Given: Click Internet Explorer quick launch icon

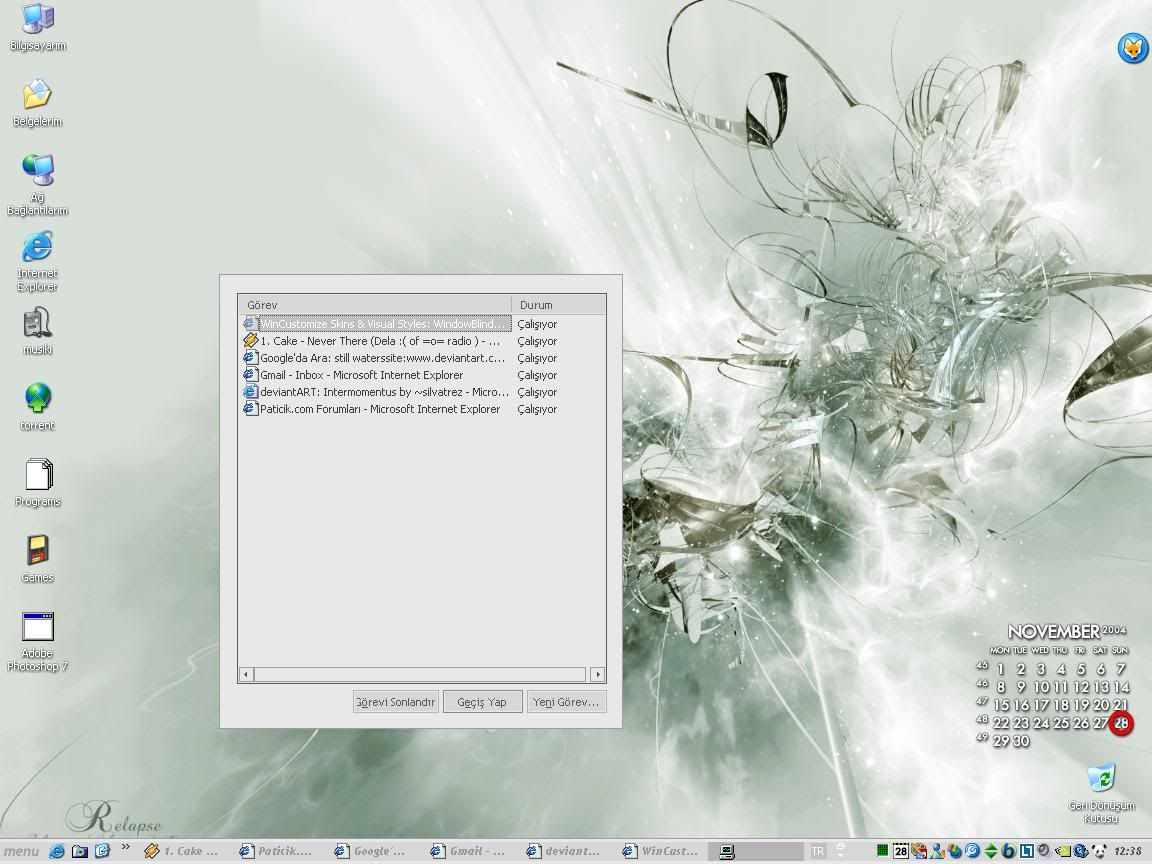Looking at the screenshot, I should [x=57, y=851].
